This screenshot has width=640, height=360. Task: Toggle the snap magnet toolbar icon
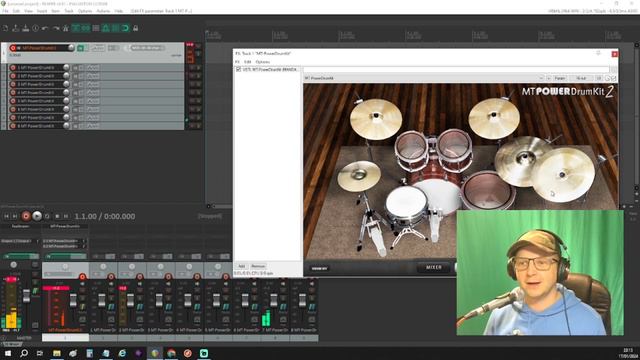(125, 28)
